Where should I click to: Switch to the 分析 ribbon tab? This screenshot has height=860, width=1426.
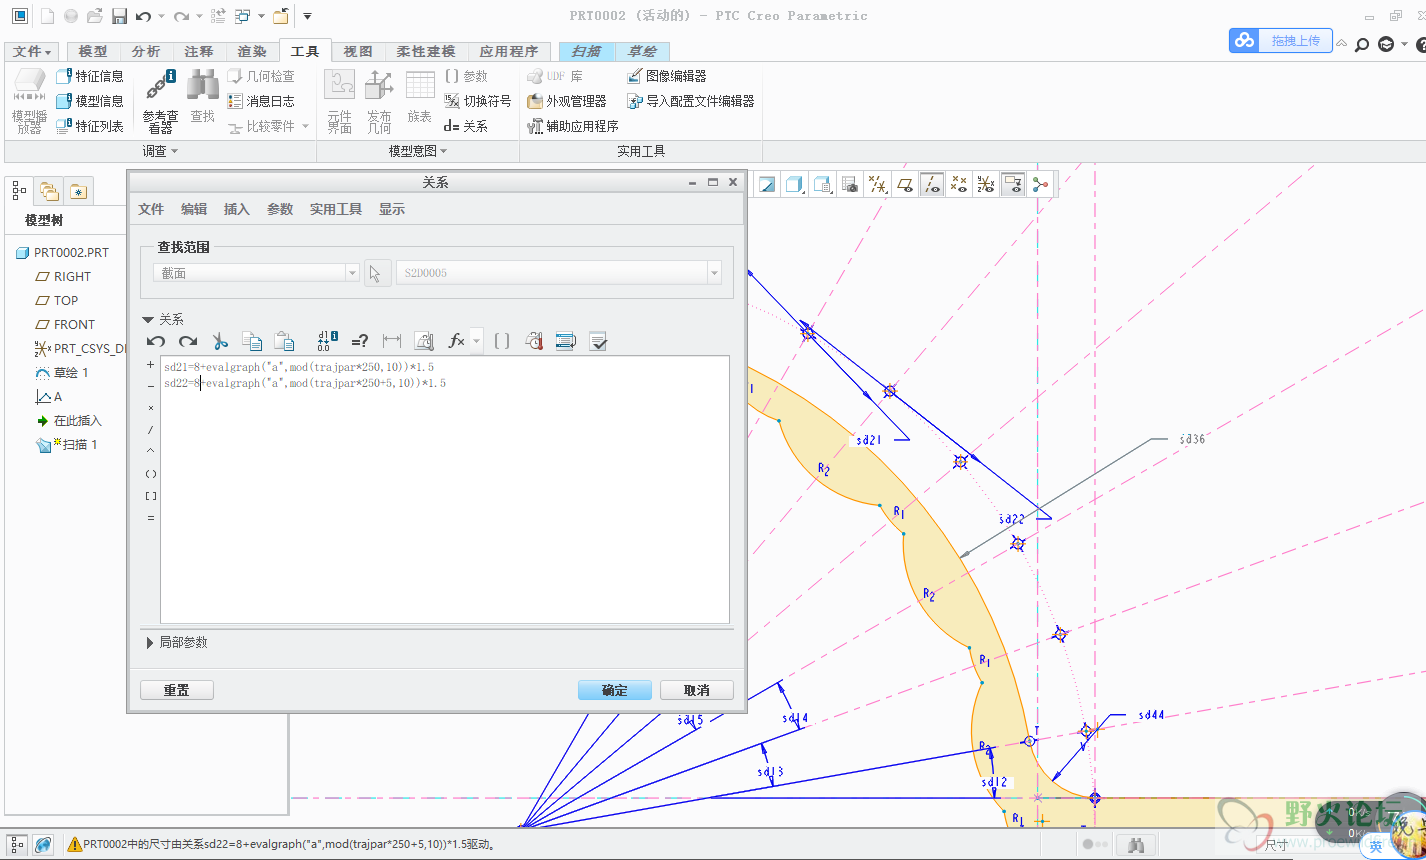pyautogui.click(x=146, y=51)
